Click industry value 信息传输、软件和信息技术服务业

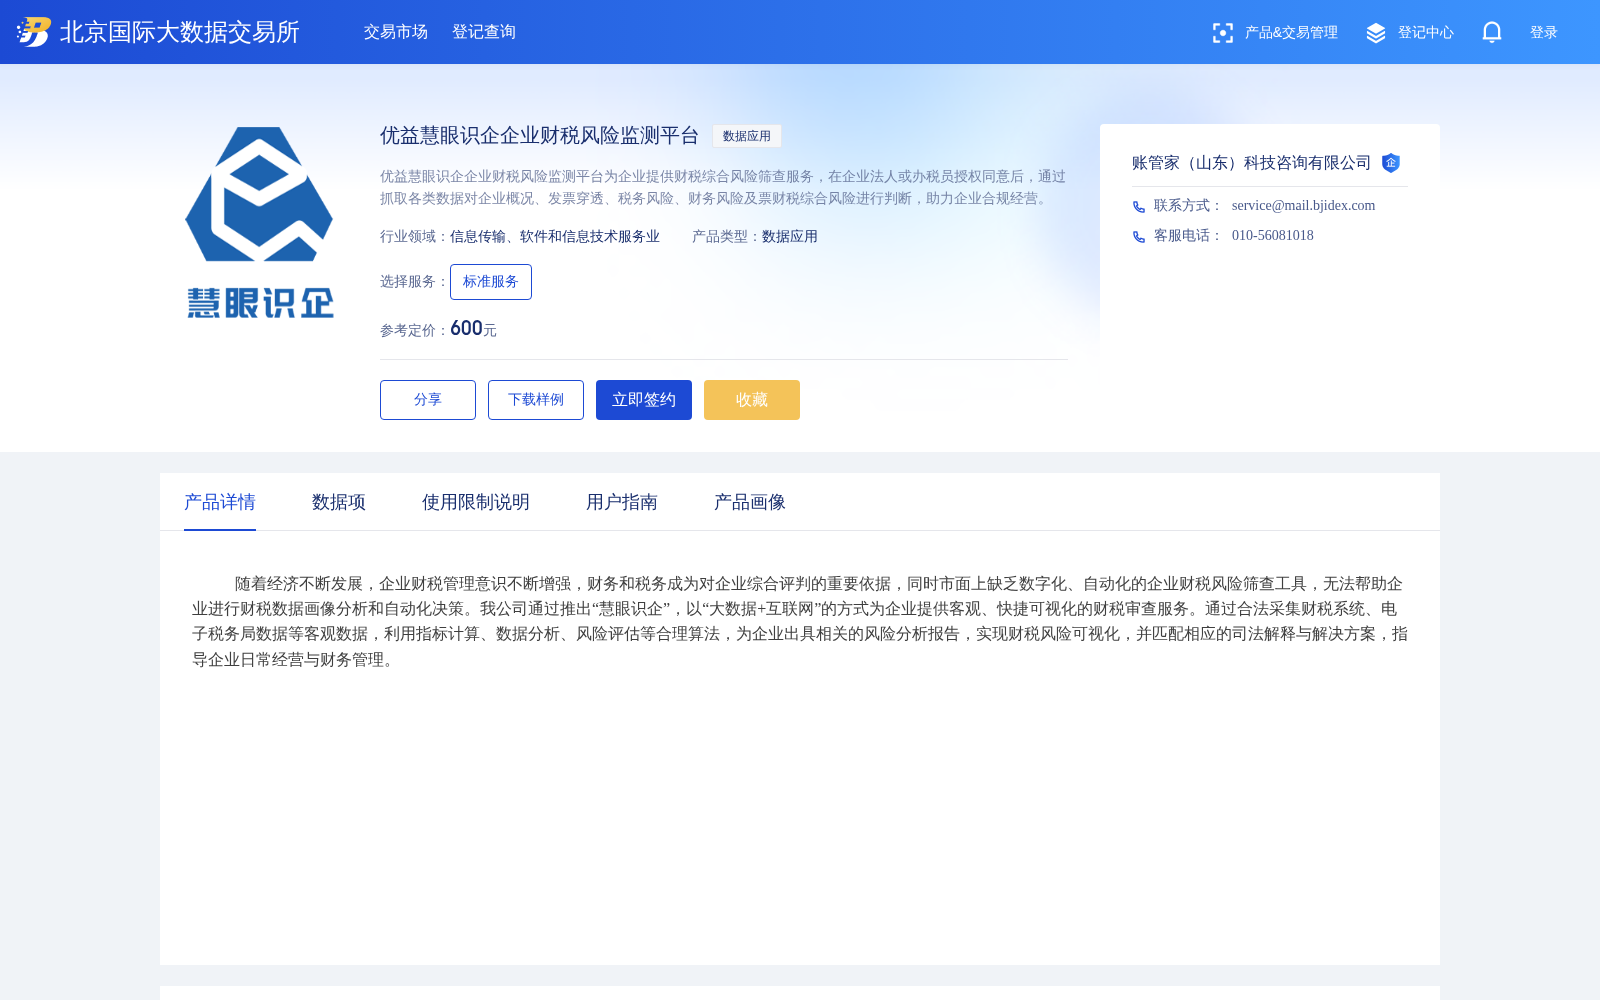pyautogui.click(x=555, y=237)
